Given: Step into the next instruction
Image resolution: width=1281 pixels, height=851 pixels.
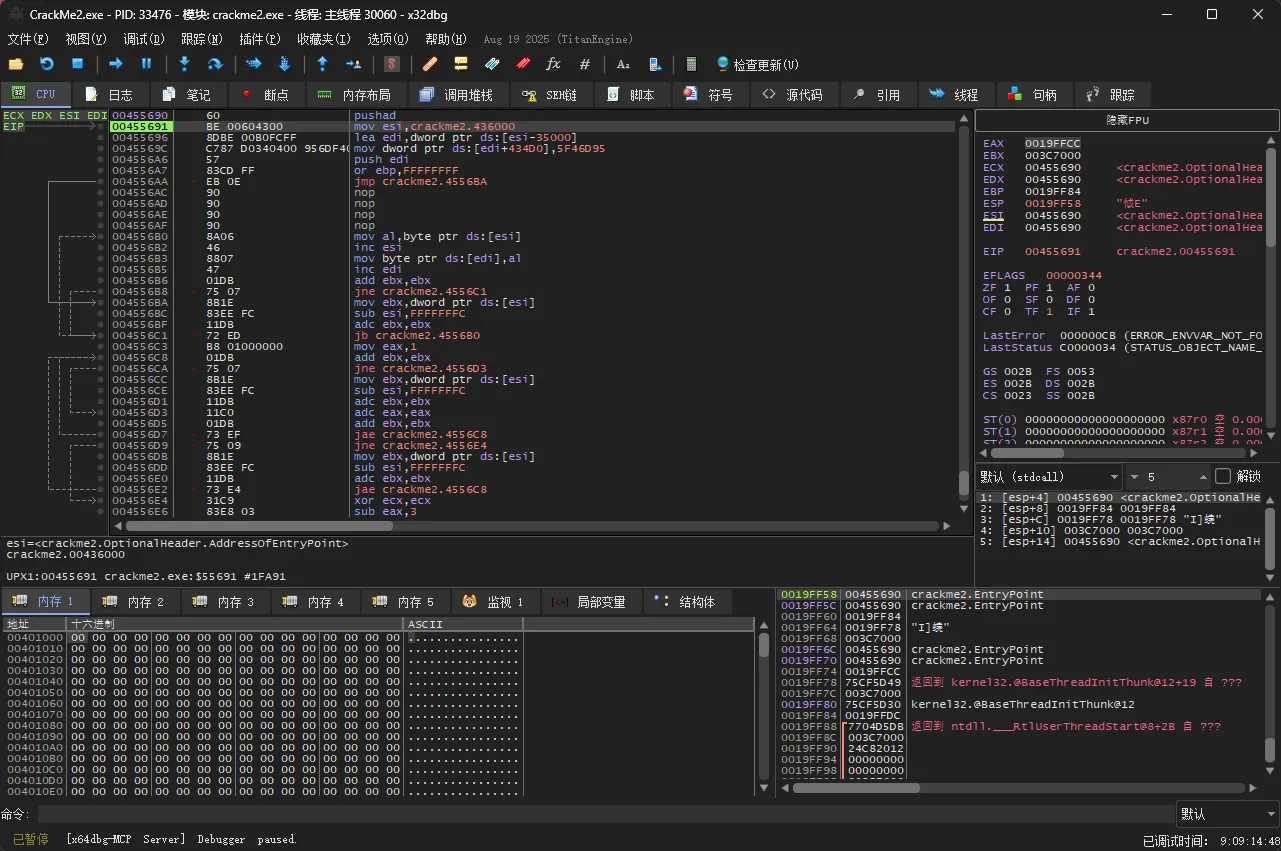Looking at the screenshot, I should coord(184,64).
